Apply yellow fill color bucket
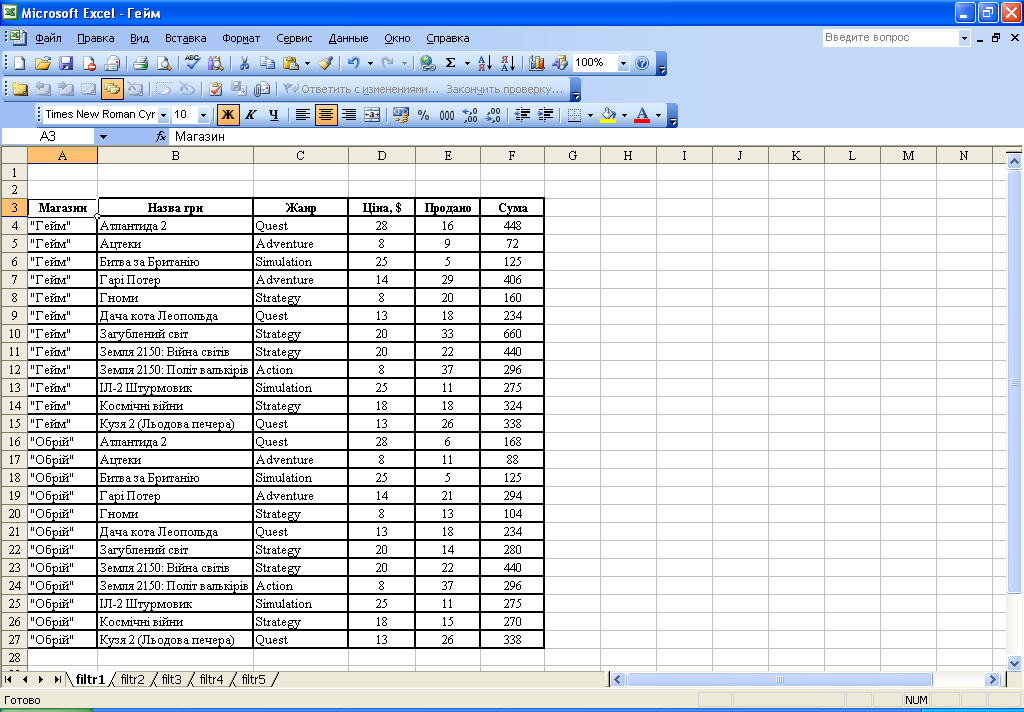1024x712 pixels. tap(609, 115)
